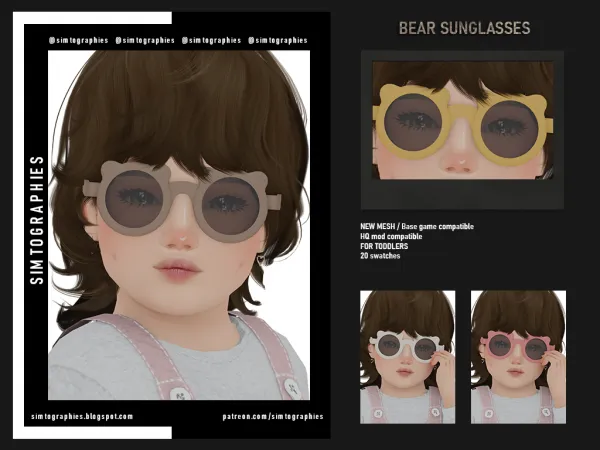Click the 'HQ mod compatible' line
The width and height of the screenshot is (600, 450).
pyautogui.click(x=391, y=236)
